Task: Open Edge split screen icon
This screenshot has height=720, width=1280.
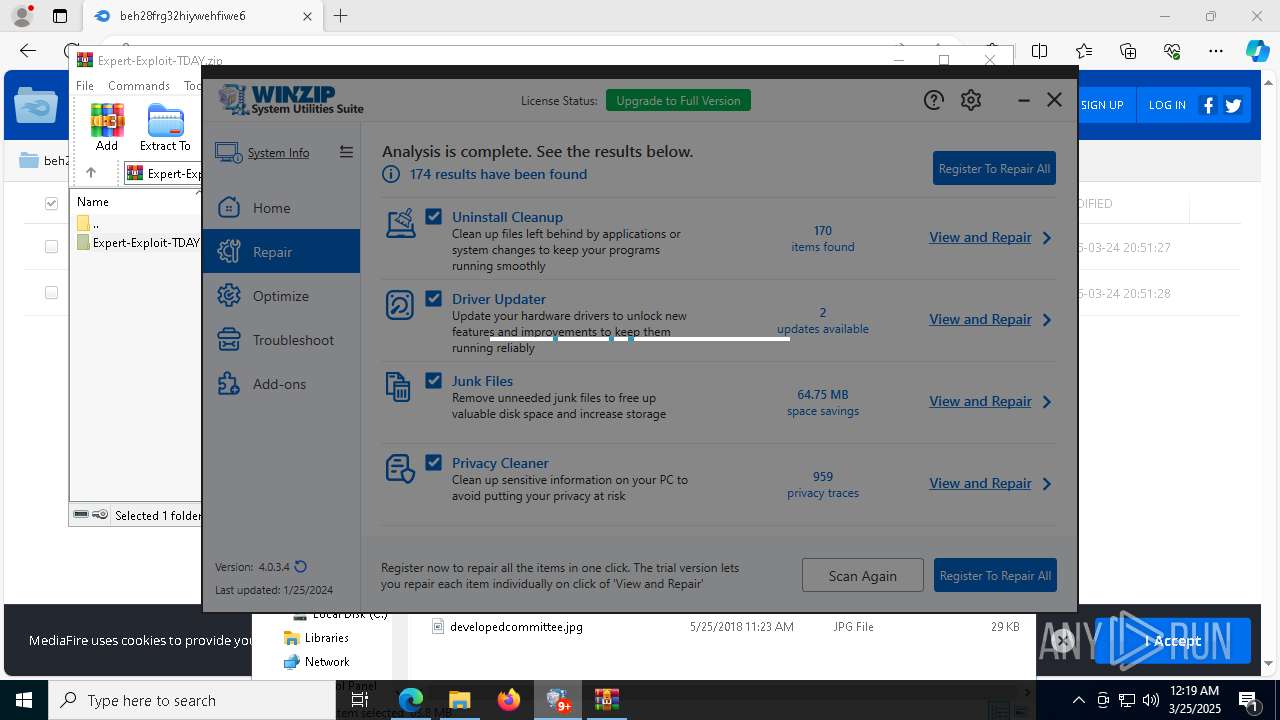Action: (1040, 51)
